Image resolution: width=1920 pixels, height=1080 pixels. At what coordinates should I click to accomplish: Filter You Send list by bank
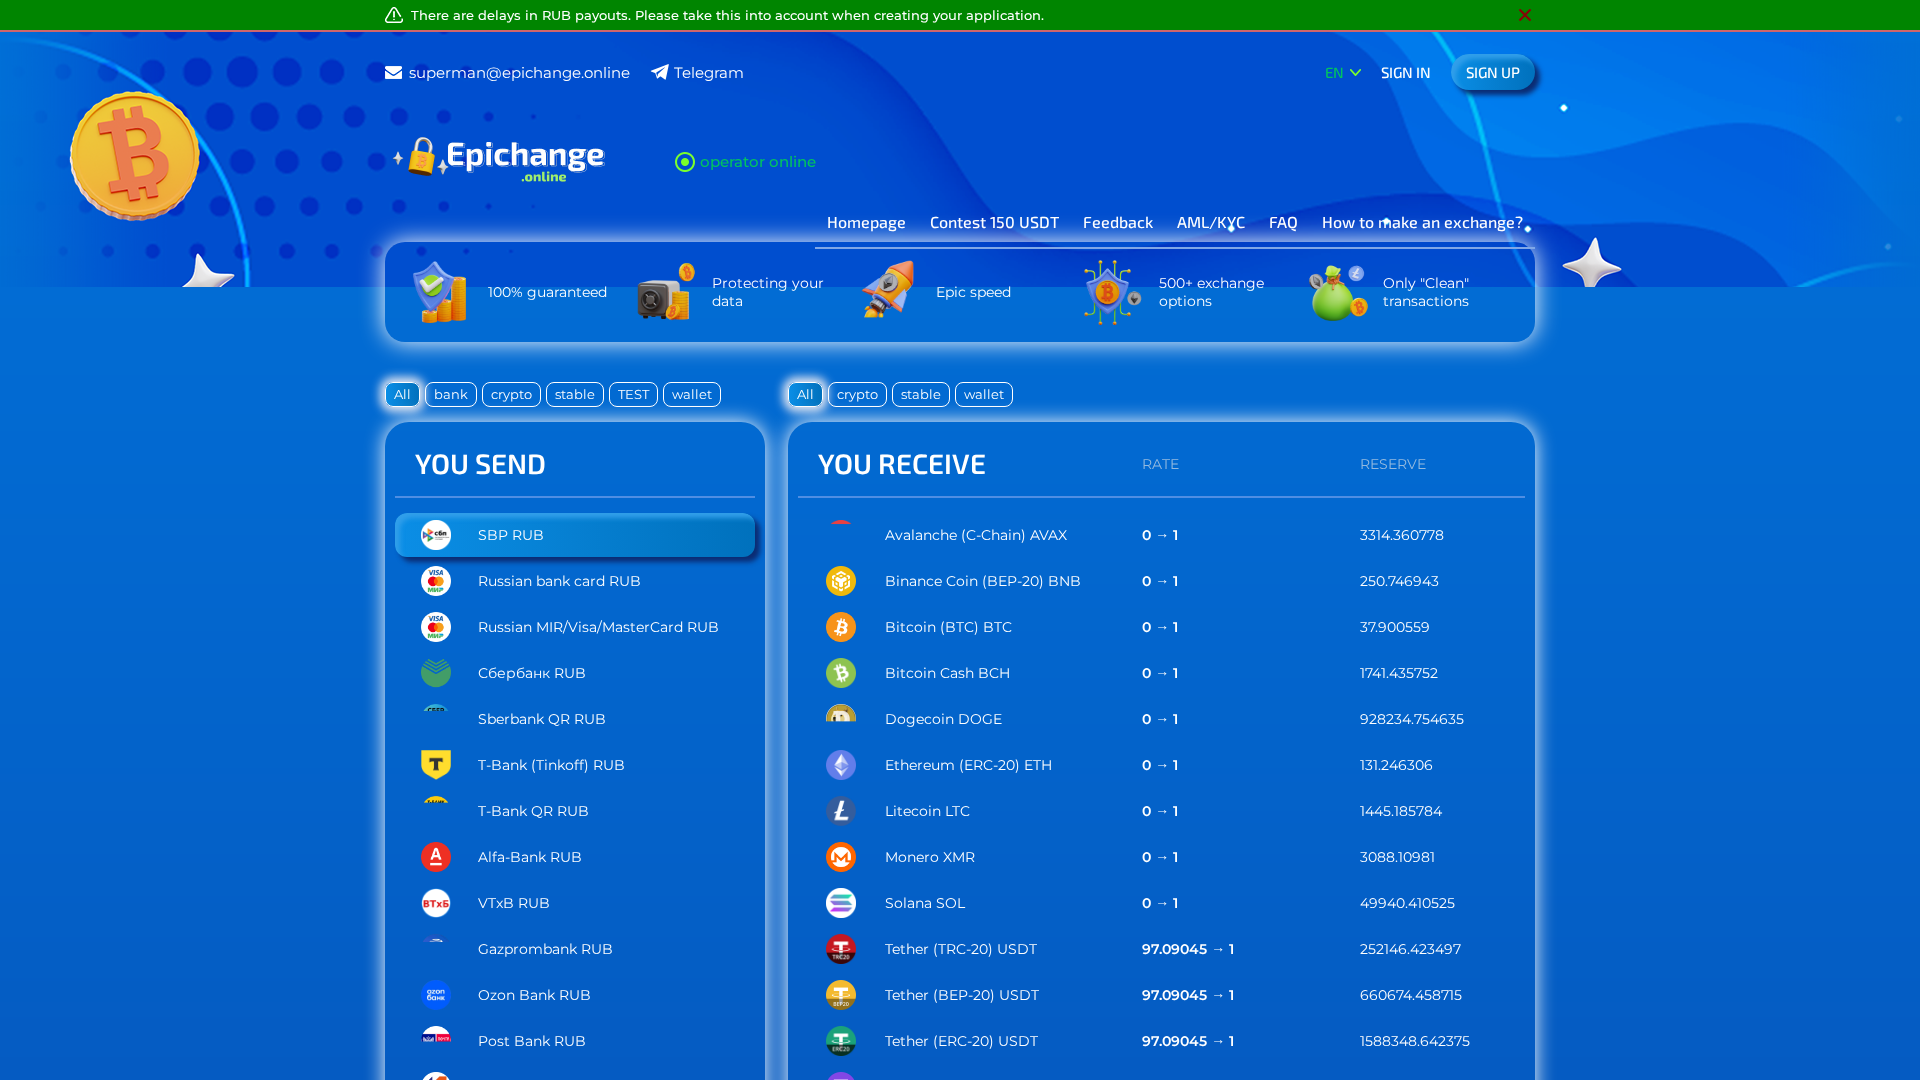tap(451, 394)
